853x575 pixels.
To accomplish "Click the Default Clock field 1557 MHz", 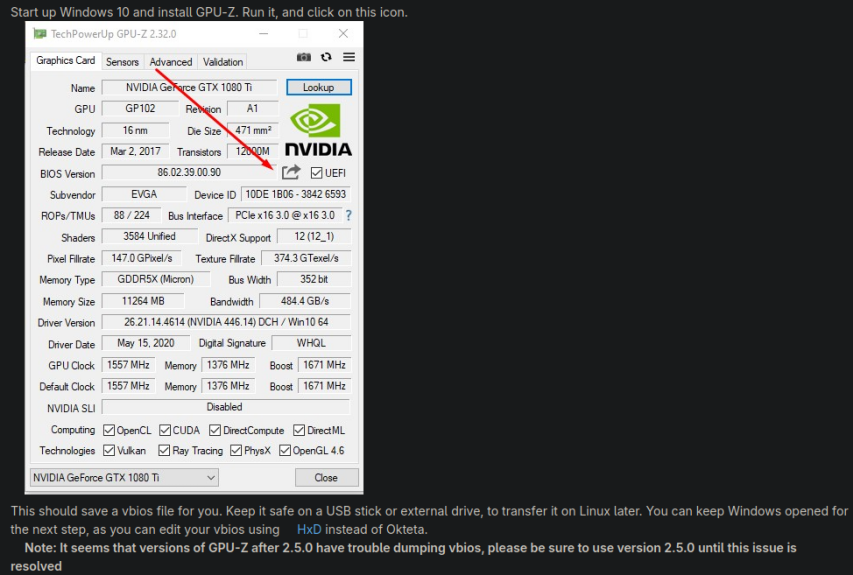I will 128,386.
